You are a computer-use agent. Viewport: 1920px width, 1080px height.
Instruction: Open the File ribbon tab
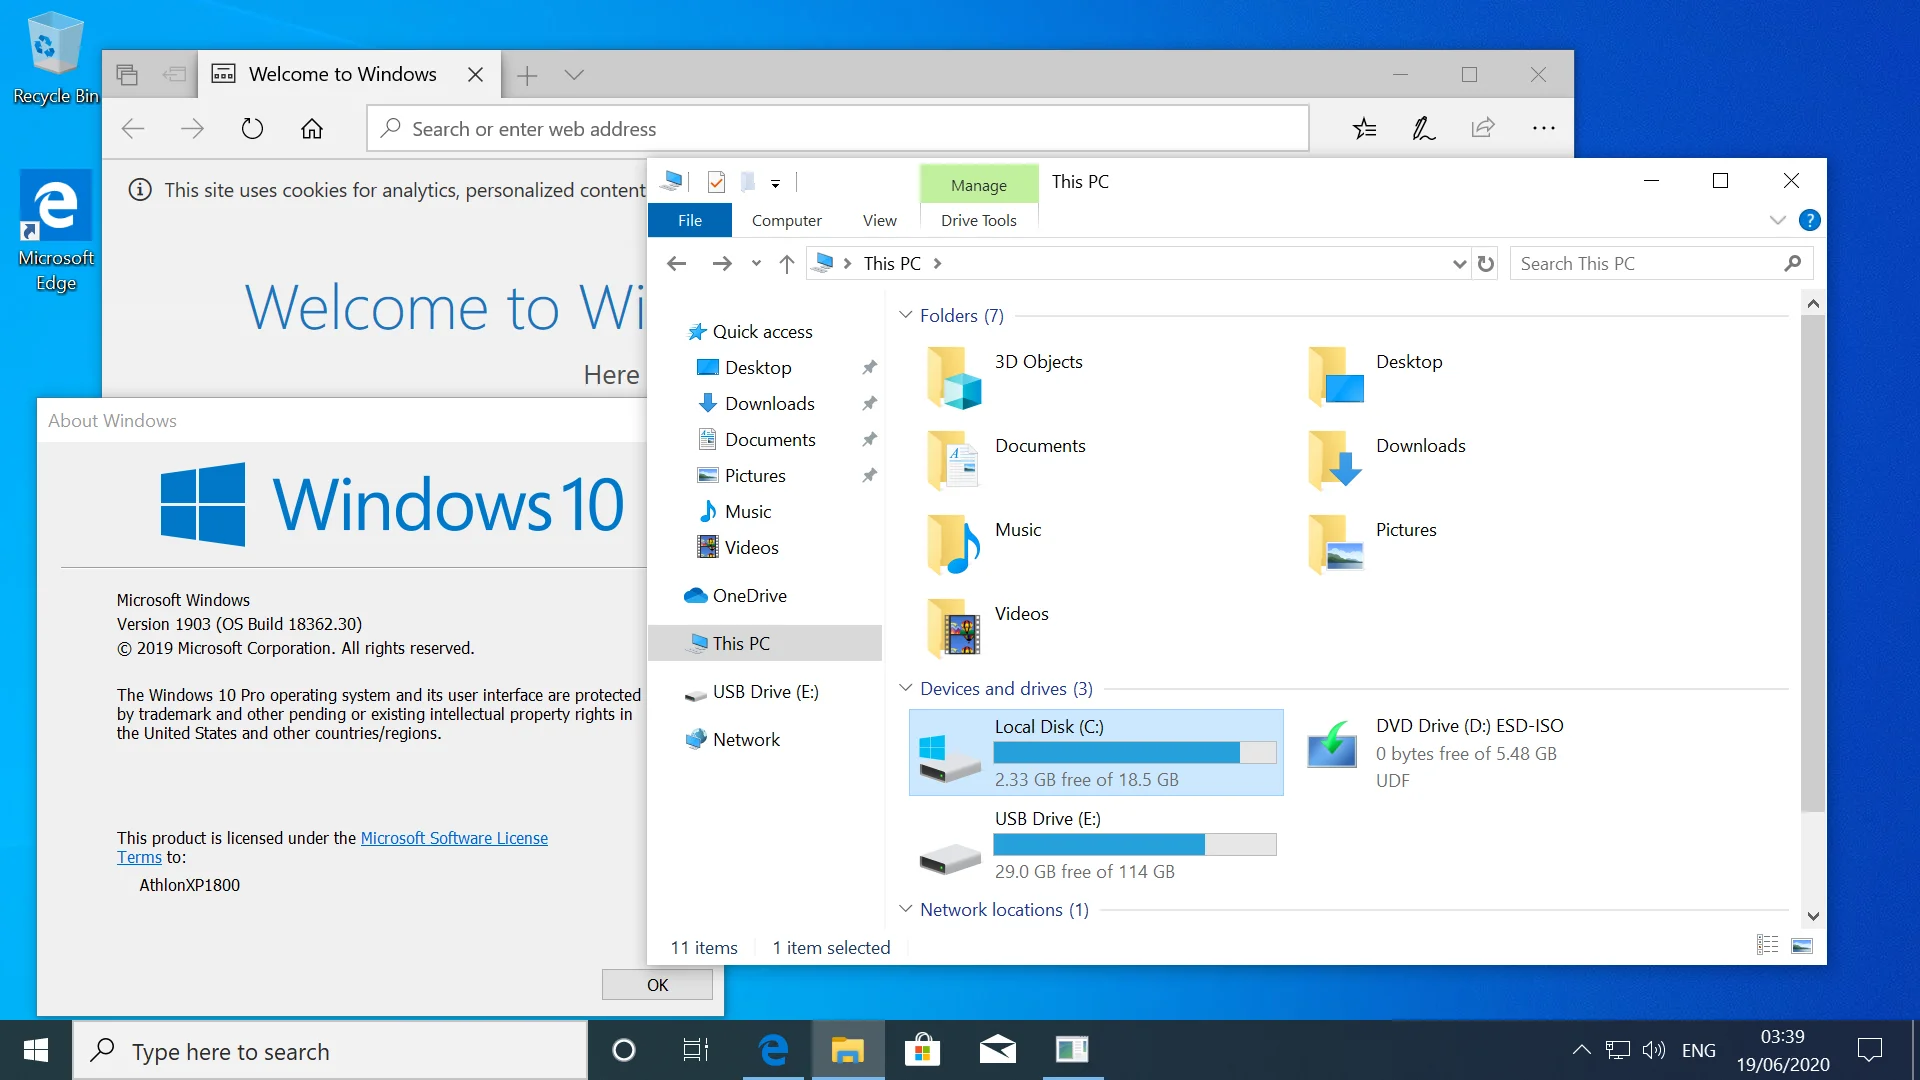(690, 220)
